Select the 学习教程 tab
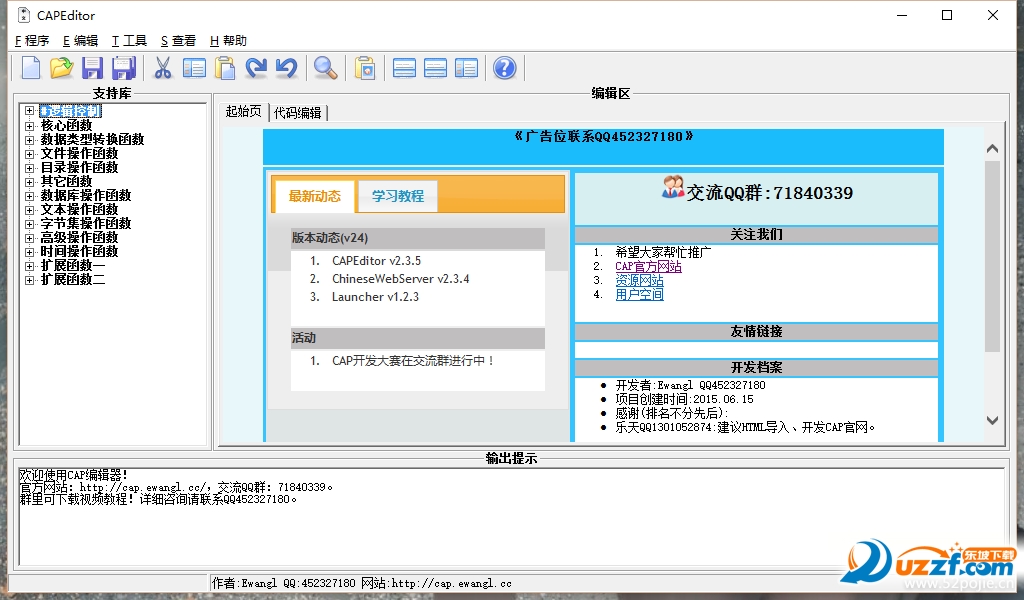1024x600 pixels. click(x=398, y=196)
